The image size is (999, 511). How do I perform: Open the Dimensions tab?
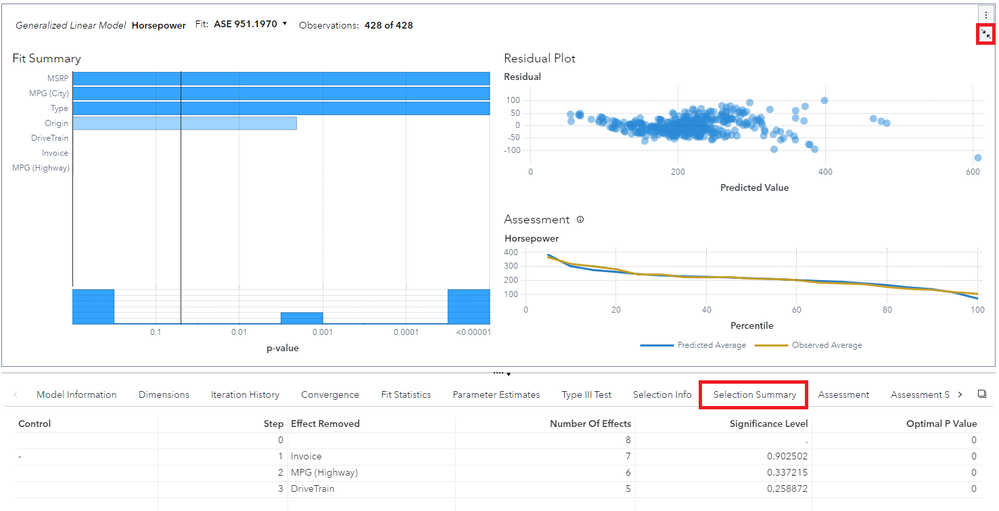(x=164, y=394)
